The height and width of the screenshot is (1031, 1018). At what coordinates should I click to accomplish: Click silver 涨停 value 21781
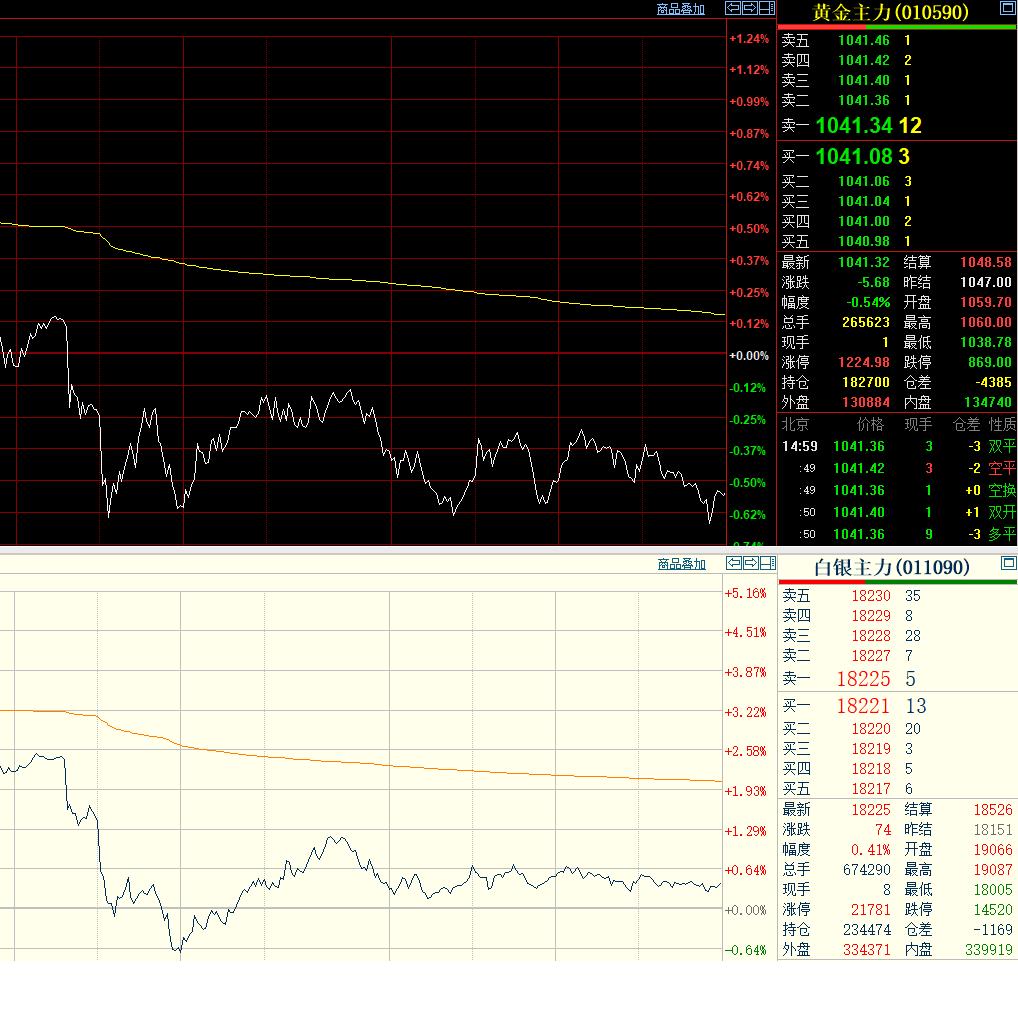(x=871, y=910)
